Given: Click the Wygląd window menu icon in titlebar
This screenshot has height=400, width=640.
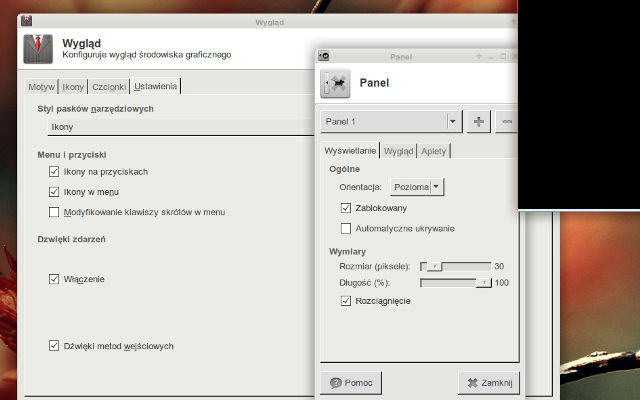Looking at the screenshot, I should point(26,21).
